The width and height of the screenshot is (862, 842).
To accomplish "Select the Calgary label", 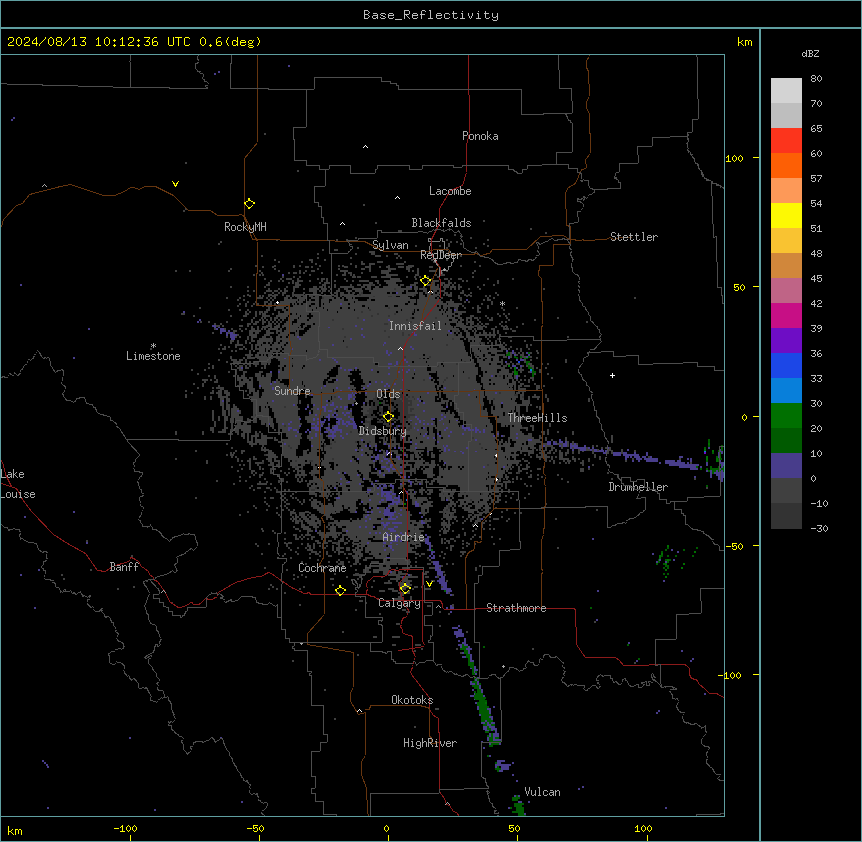I will coord(399,603).
